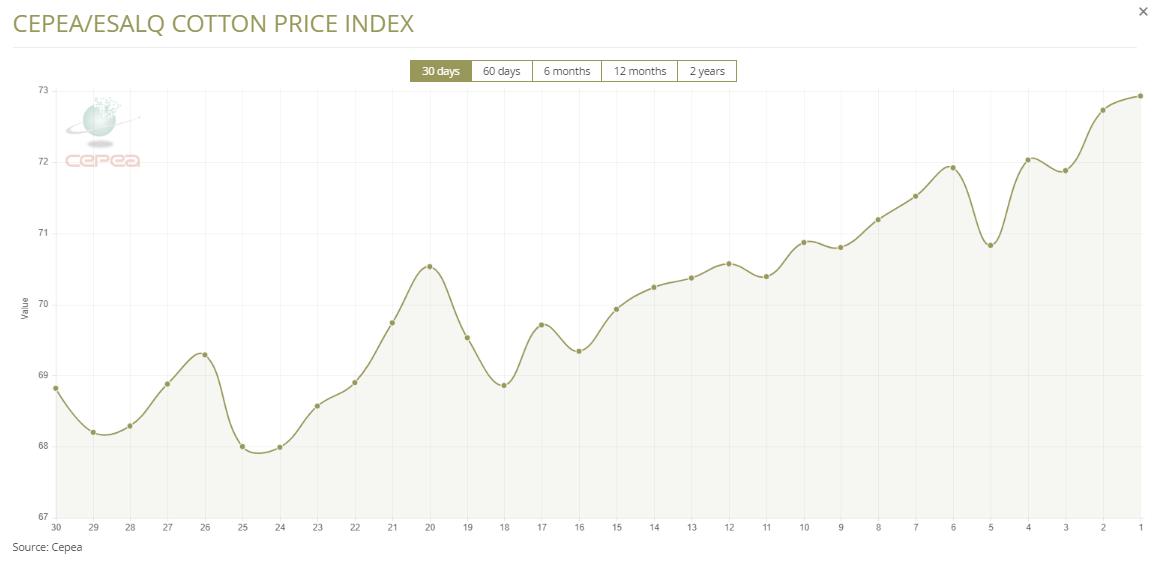Close the cotton price index popup

(x=1143, y=12)
